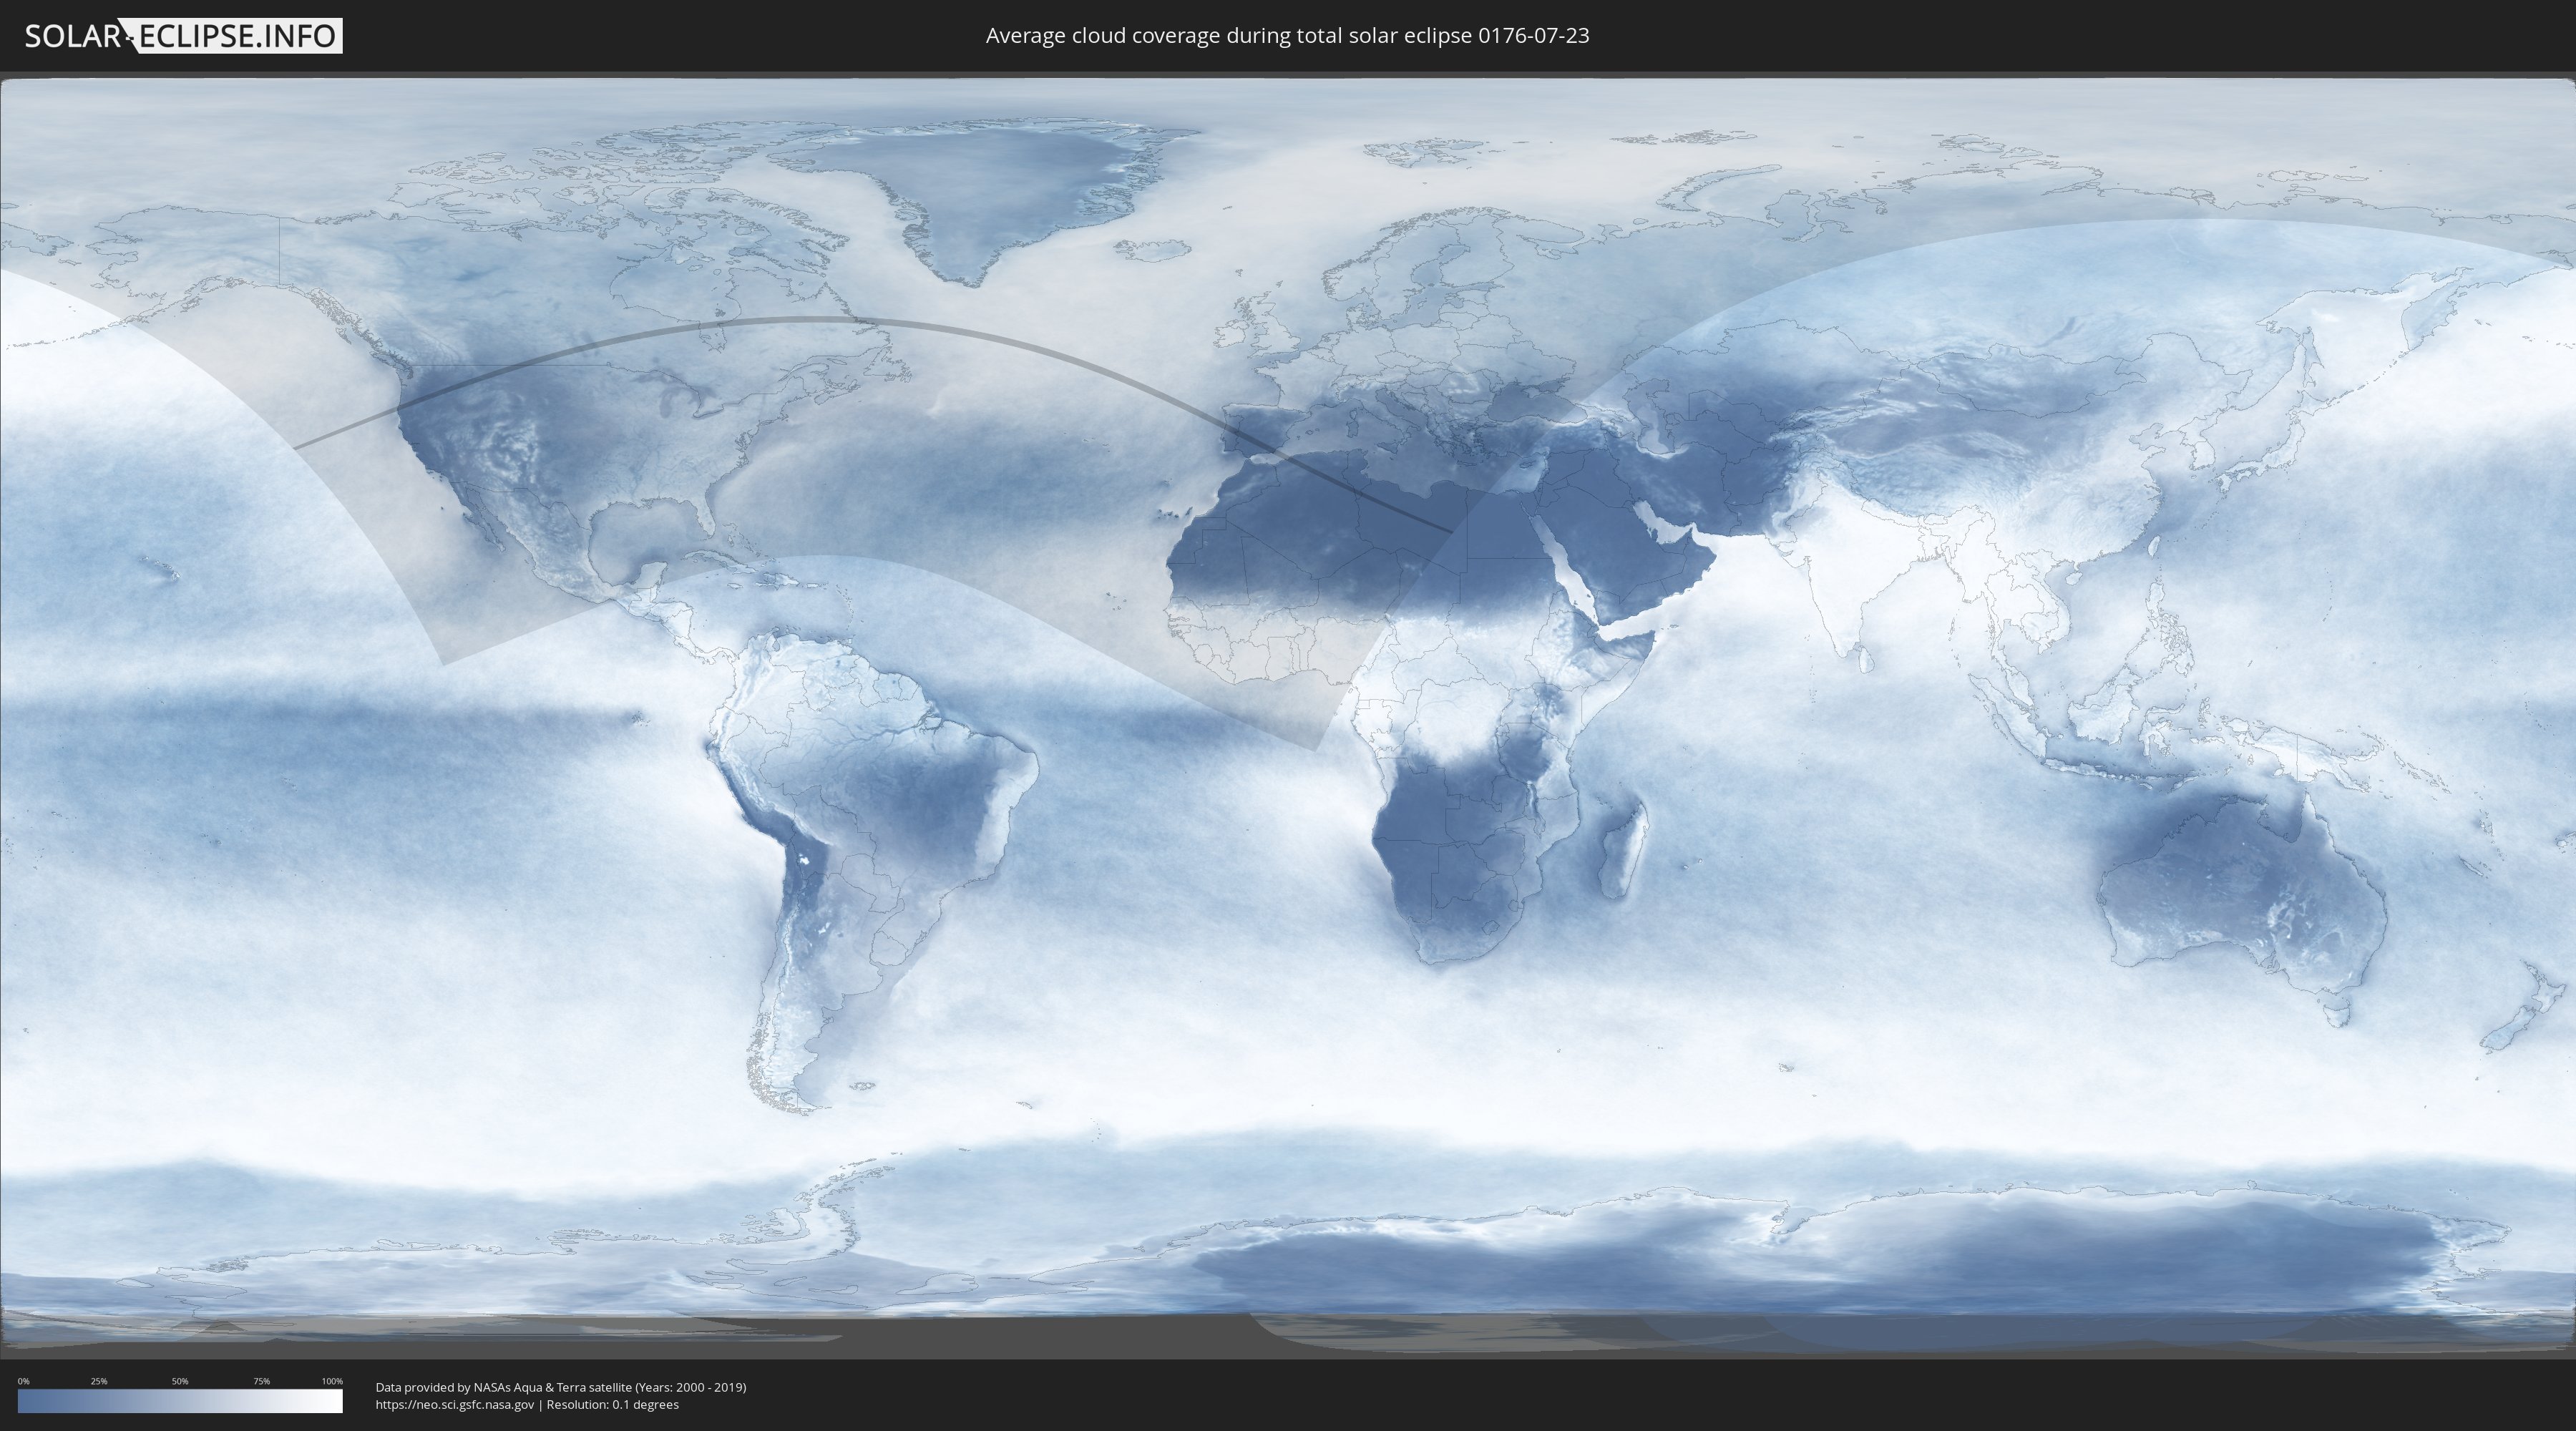Open the neo.sci.gsfc.nasa.gov URL text
Image resolution: width=2576 pixels, height=1431 pixels.
(455, 1404)
